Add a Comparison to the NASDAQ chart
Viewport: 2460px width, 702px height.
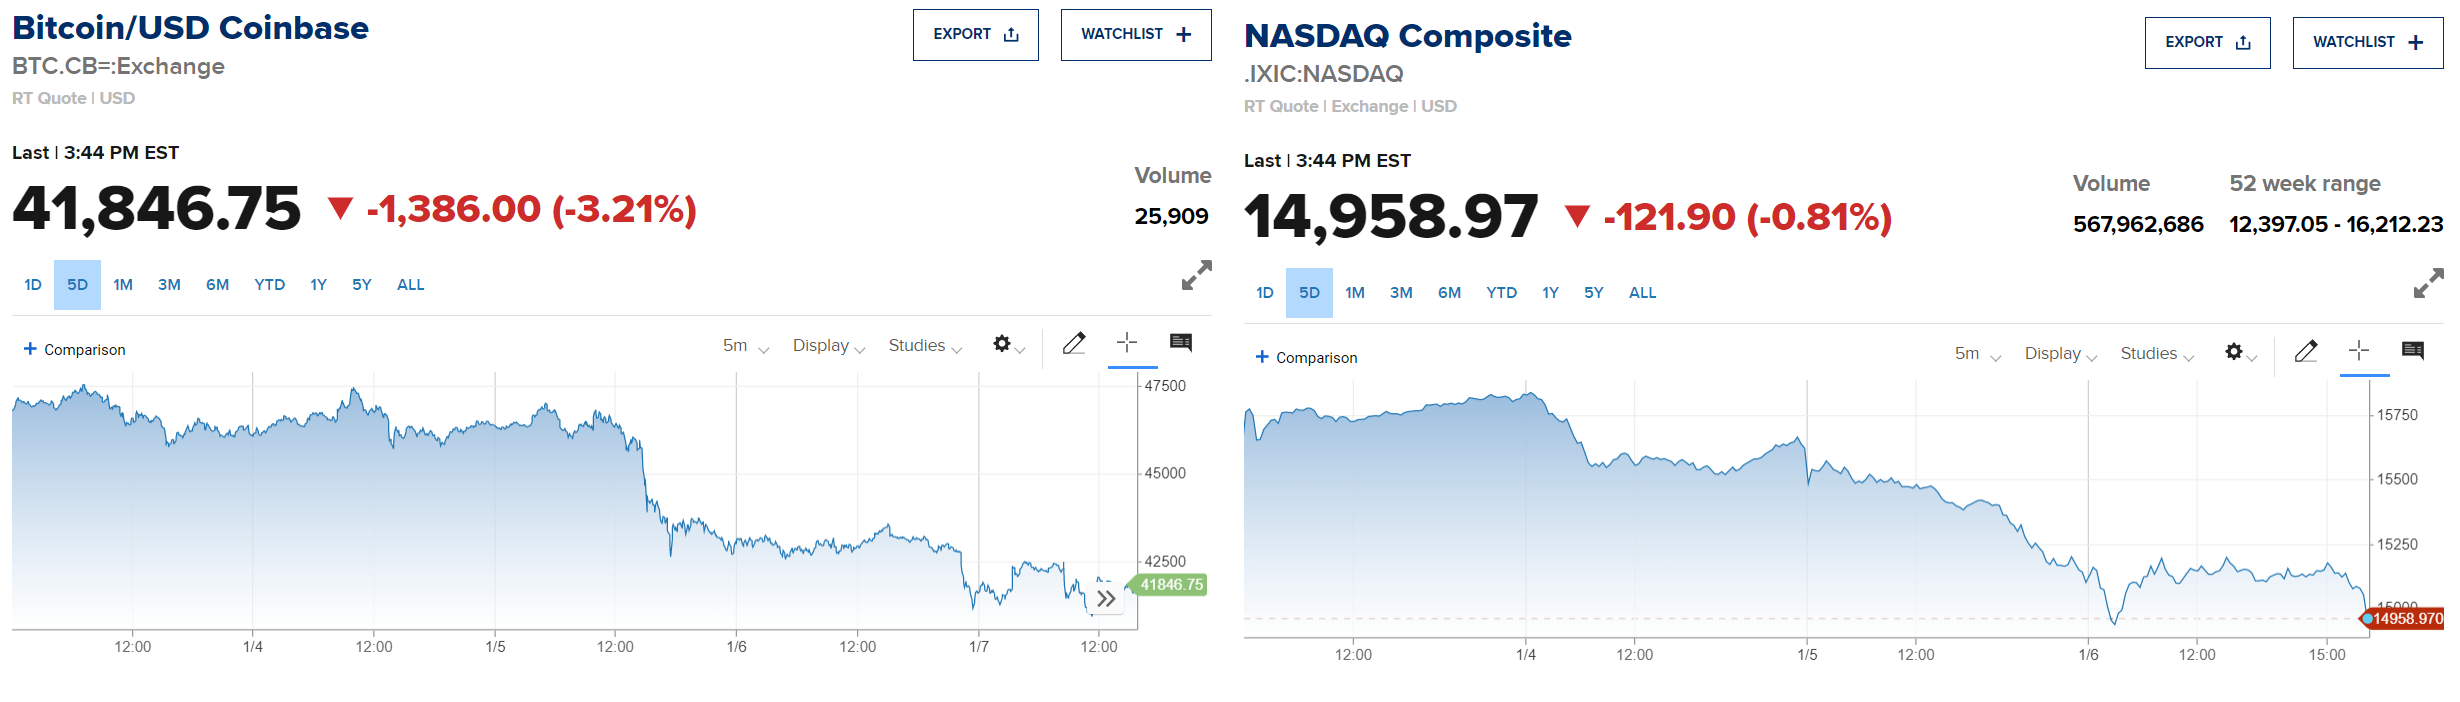(x=1306, y=358)
